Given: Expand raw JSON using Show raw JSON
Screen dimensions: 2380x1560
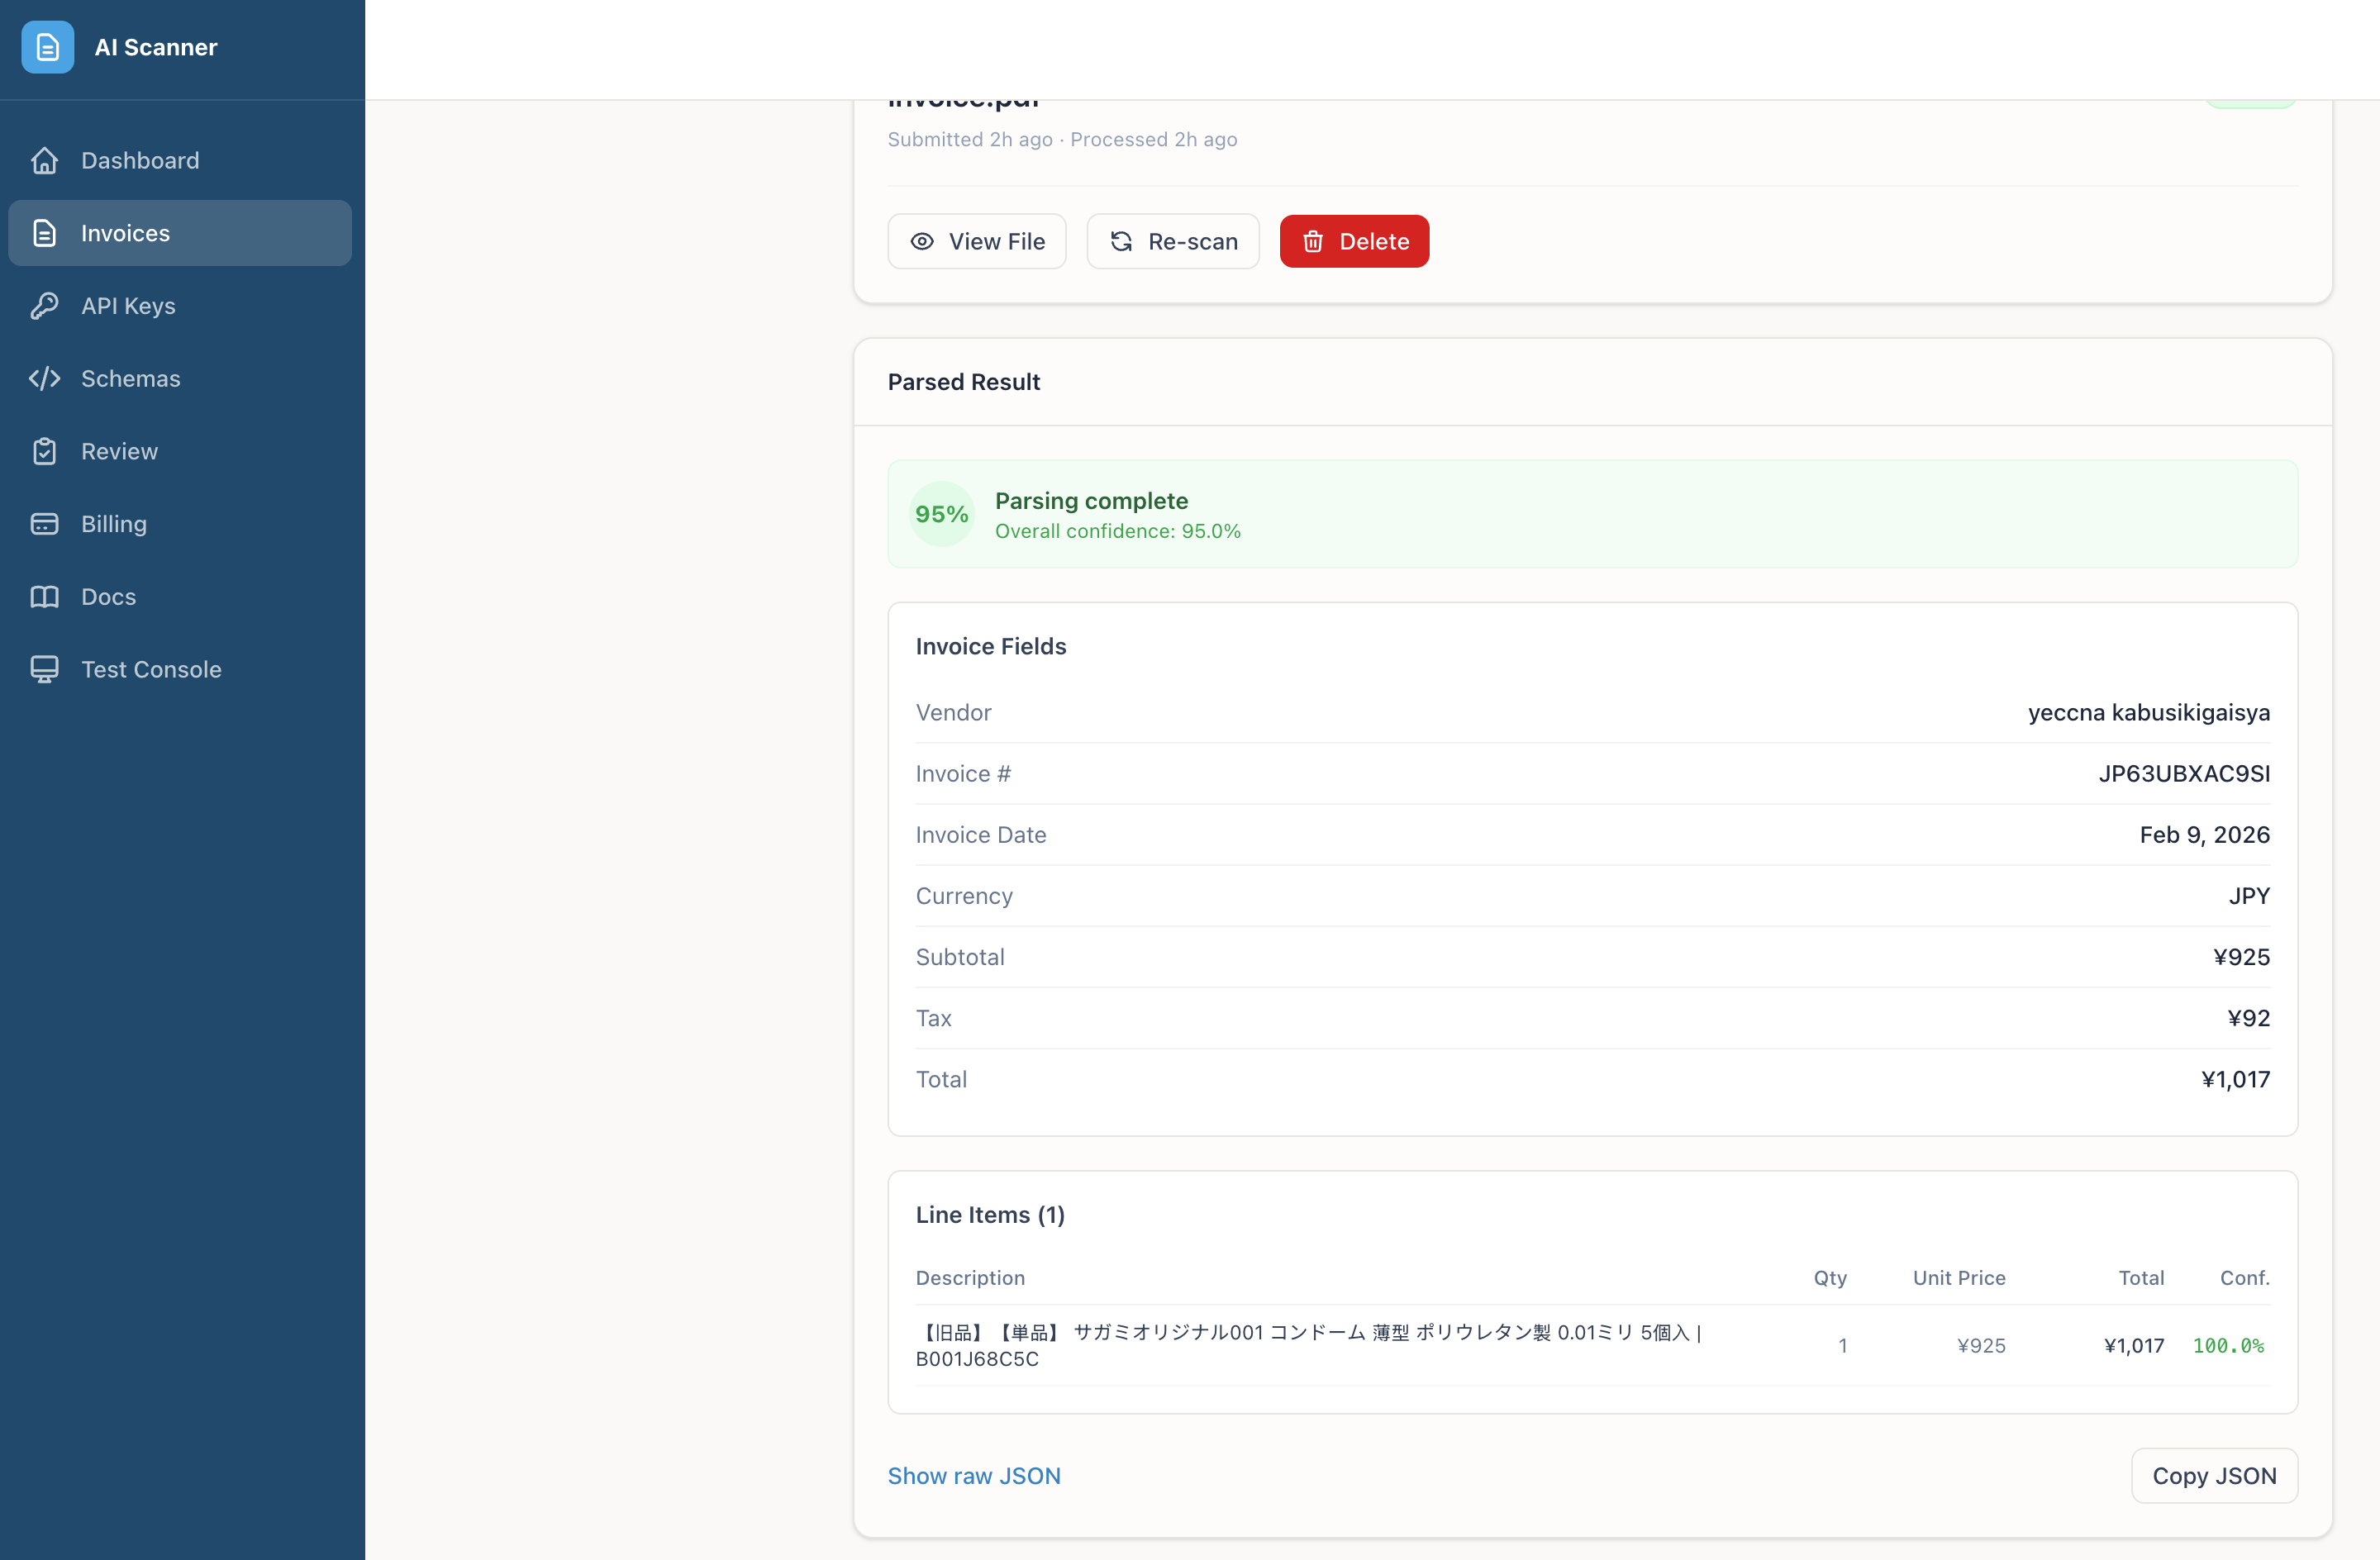Looking at the screenshot, I should [974, 1475].
